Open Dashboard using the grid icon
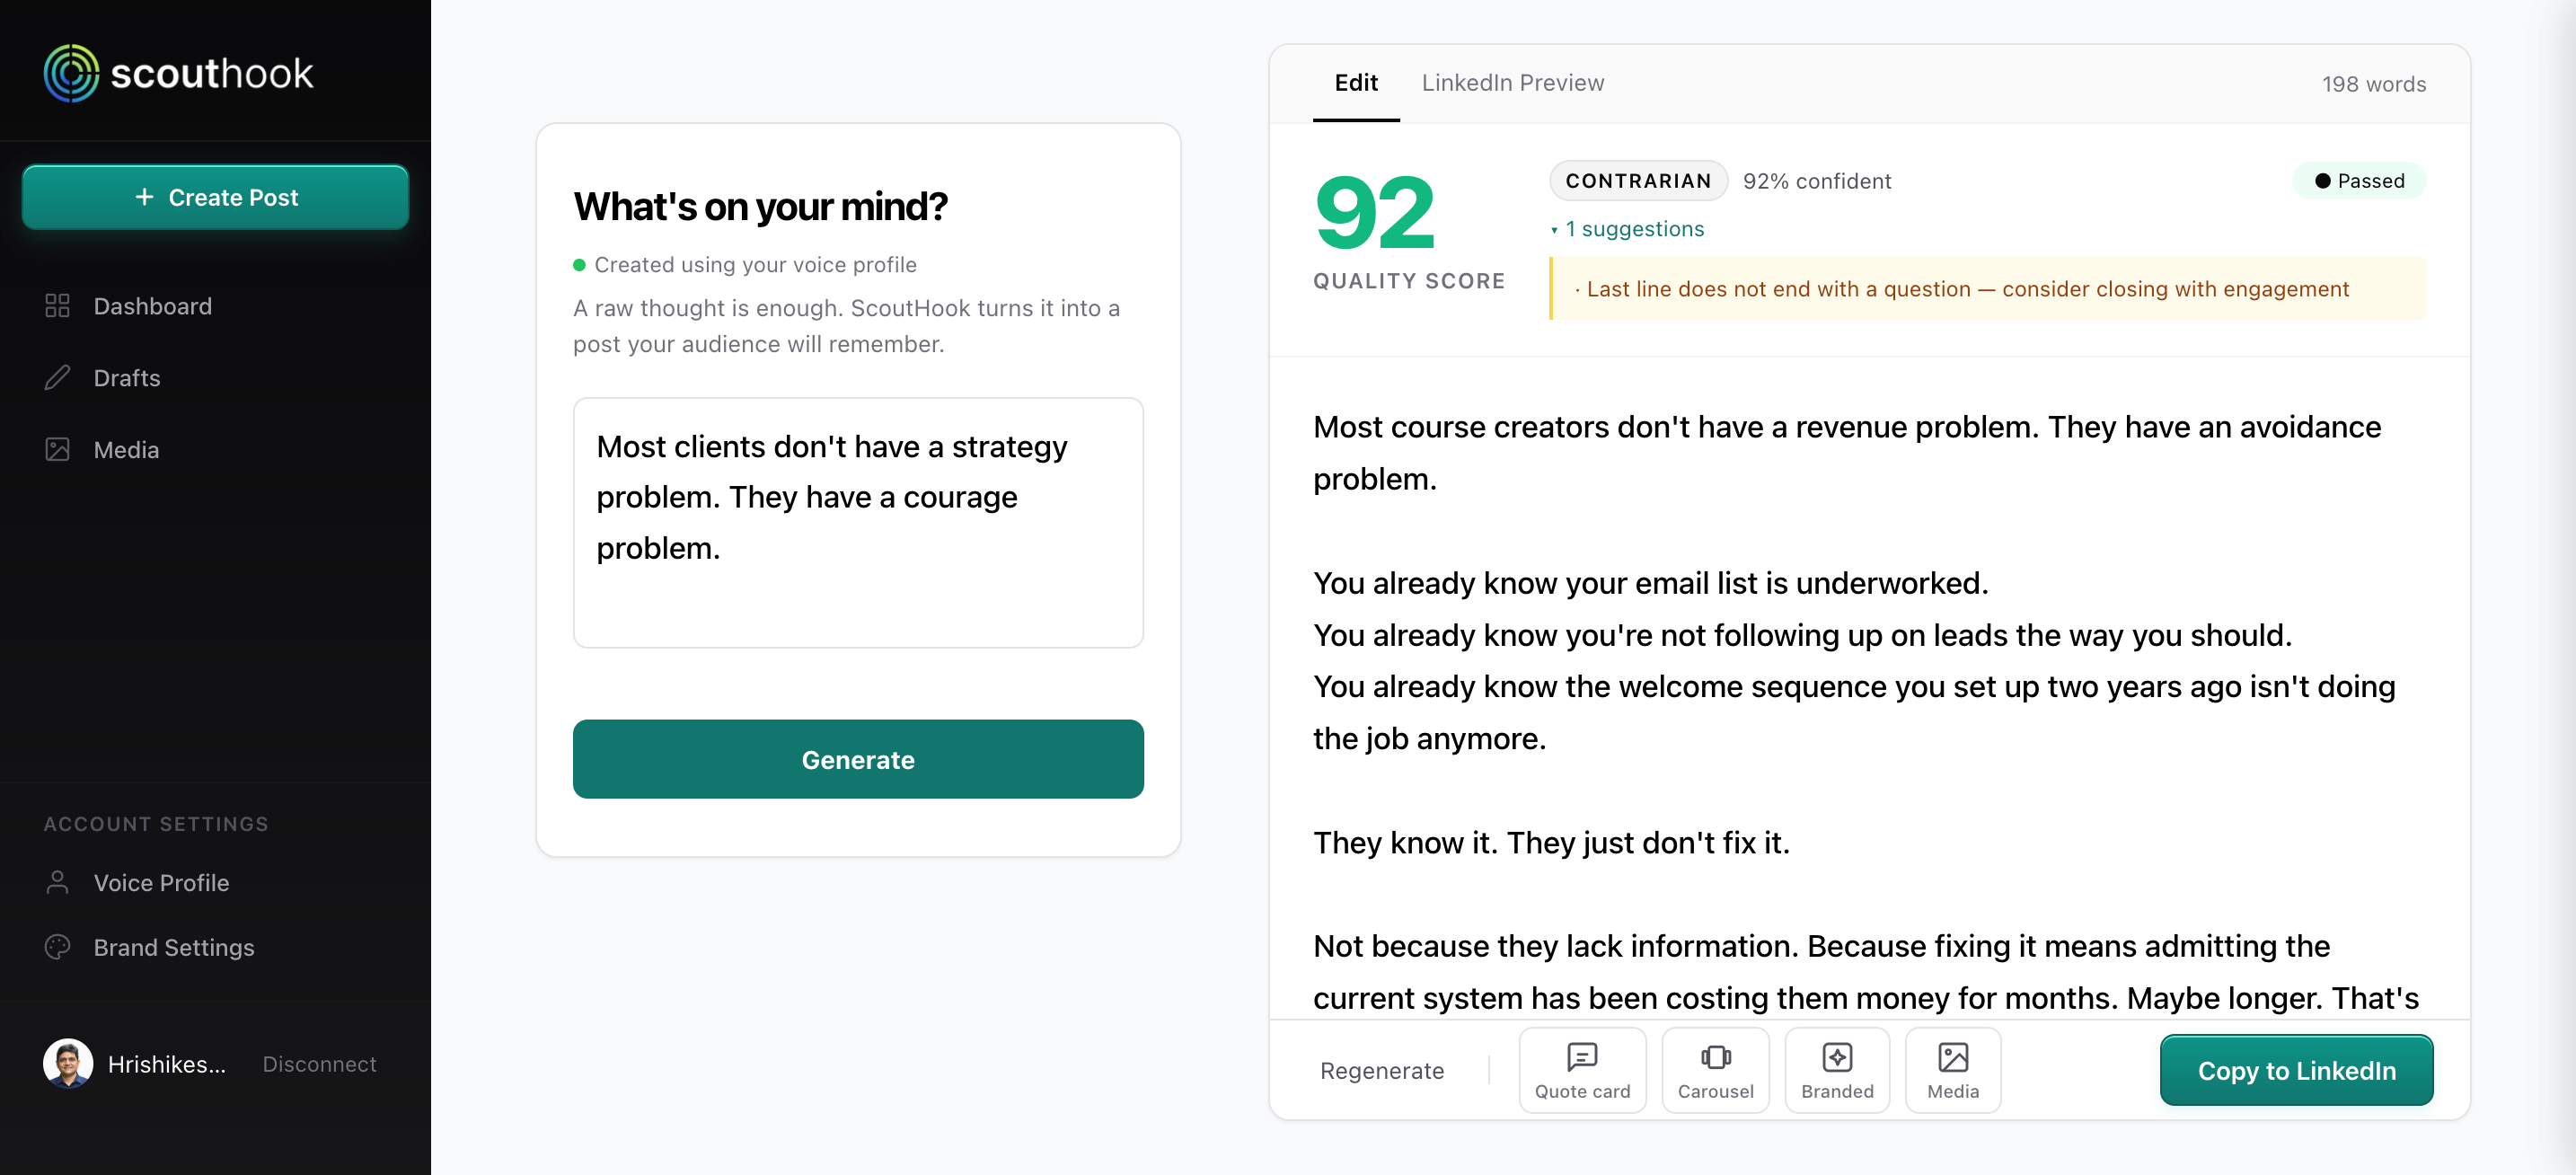 pyautogui.click(x=57, y=306)
